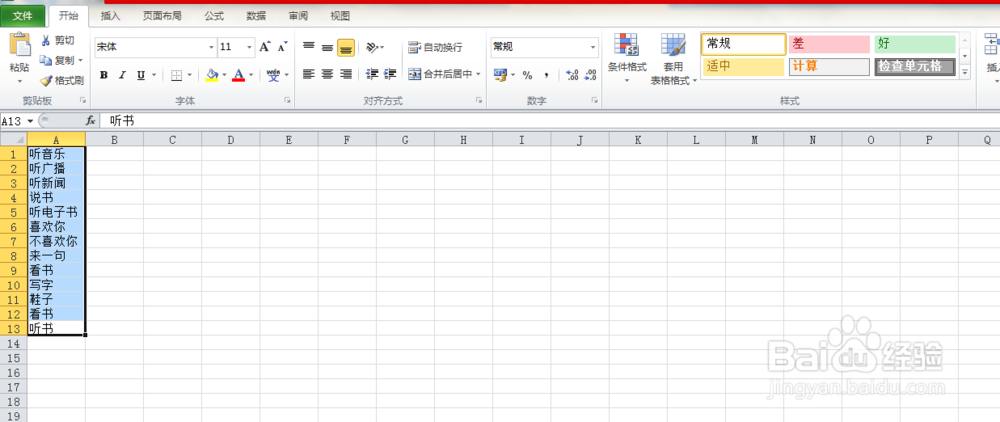Image resolution: width=1000 pixels, height=422 pixels.
Task: Click the accounting number format icon
Action: [500, 75]
